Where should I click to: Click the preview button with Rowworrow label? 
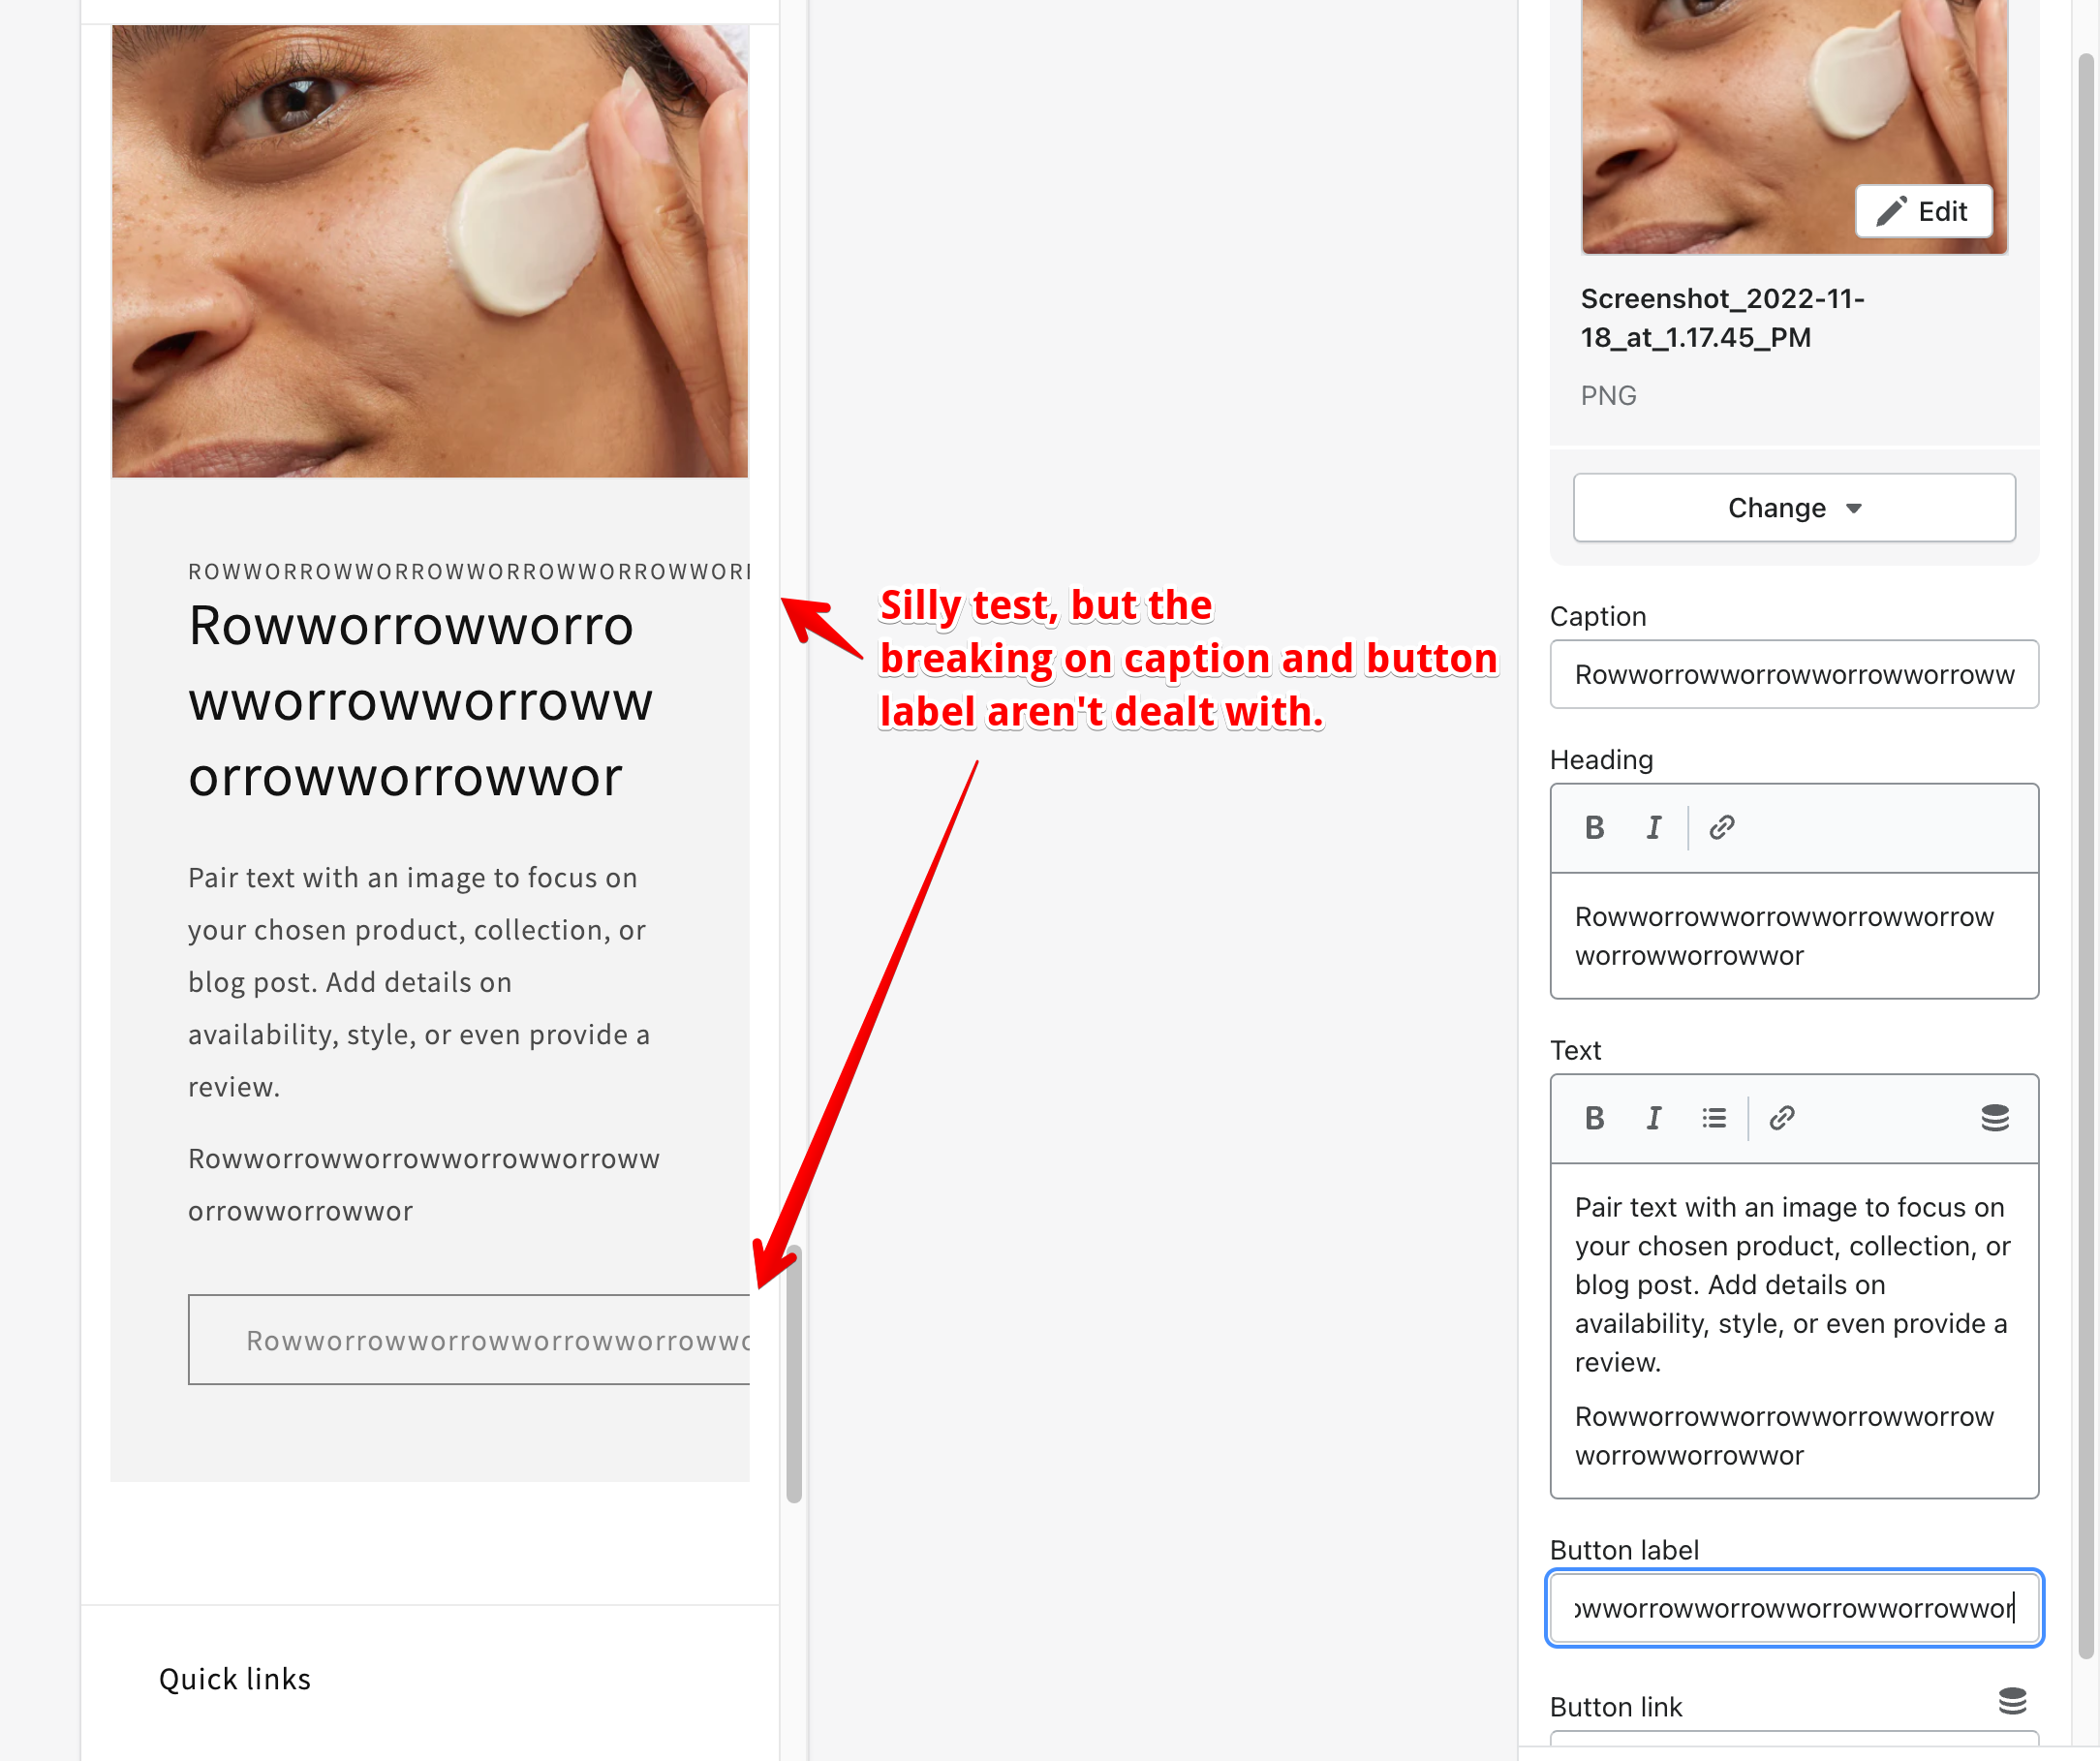tap(470, 1340)
